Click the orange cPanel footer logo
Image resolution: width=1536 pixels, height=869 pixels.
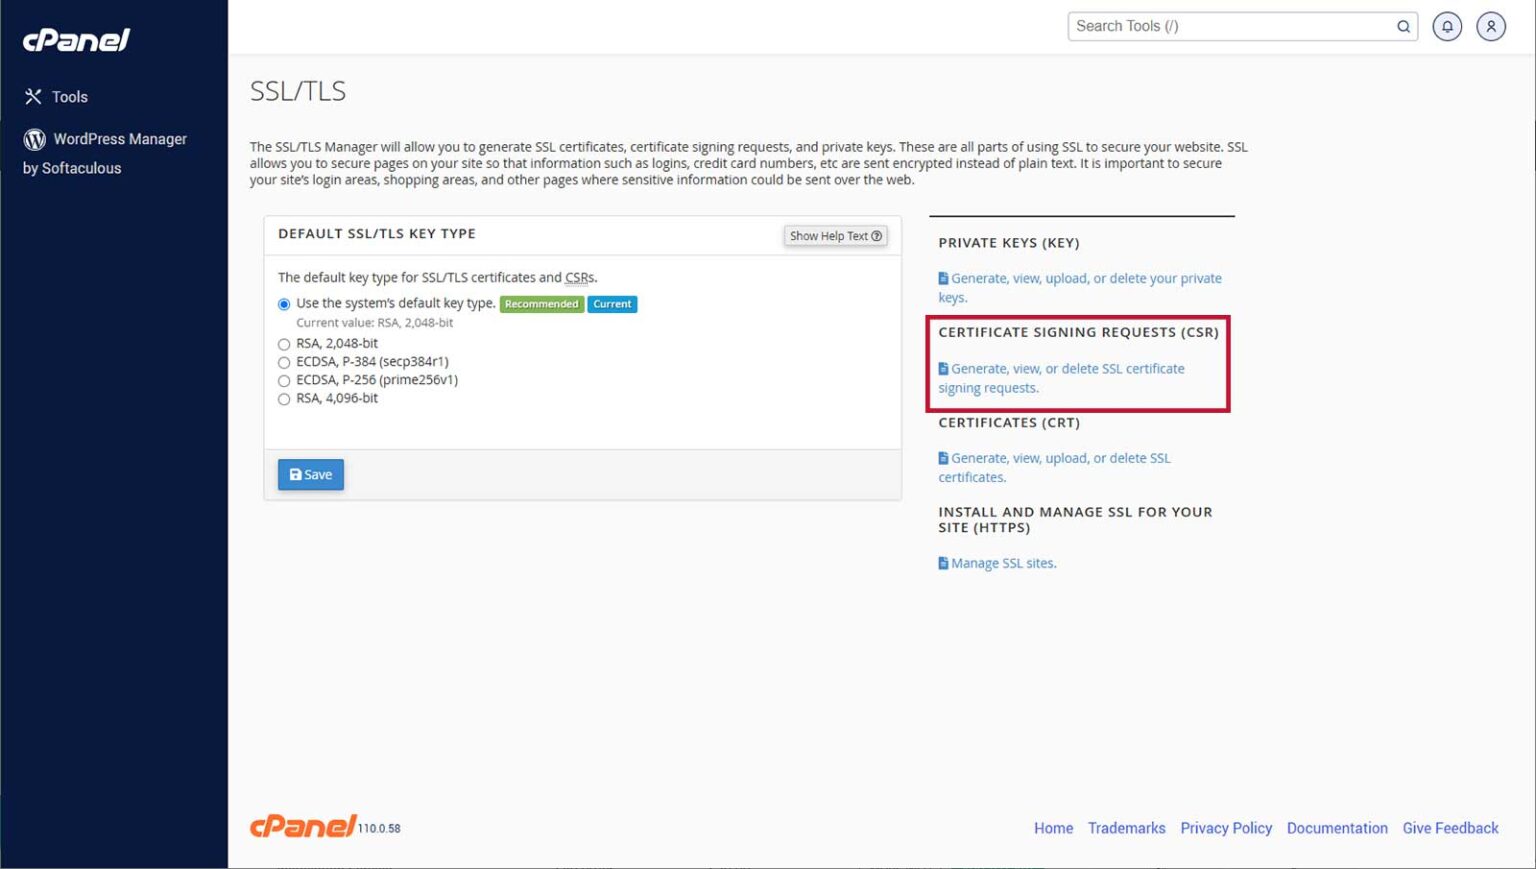(x=303, y=826)
